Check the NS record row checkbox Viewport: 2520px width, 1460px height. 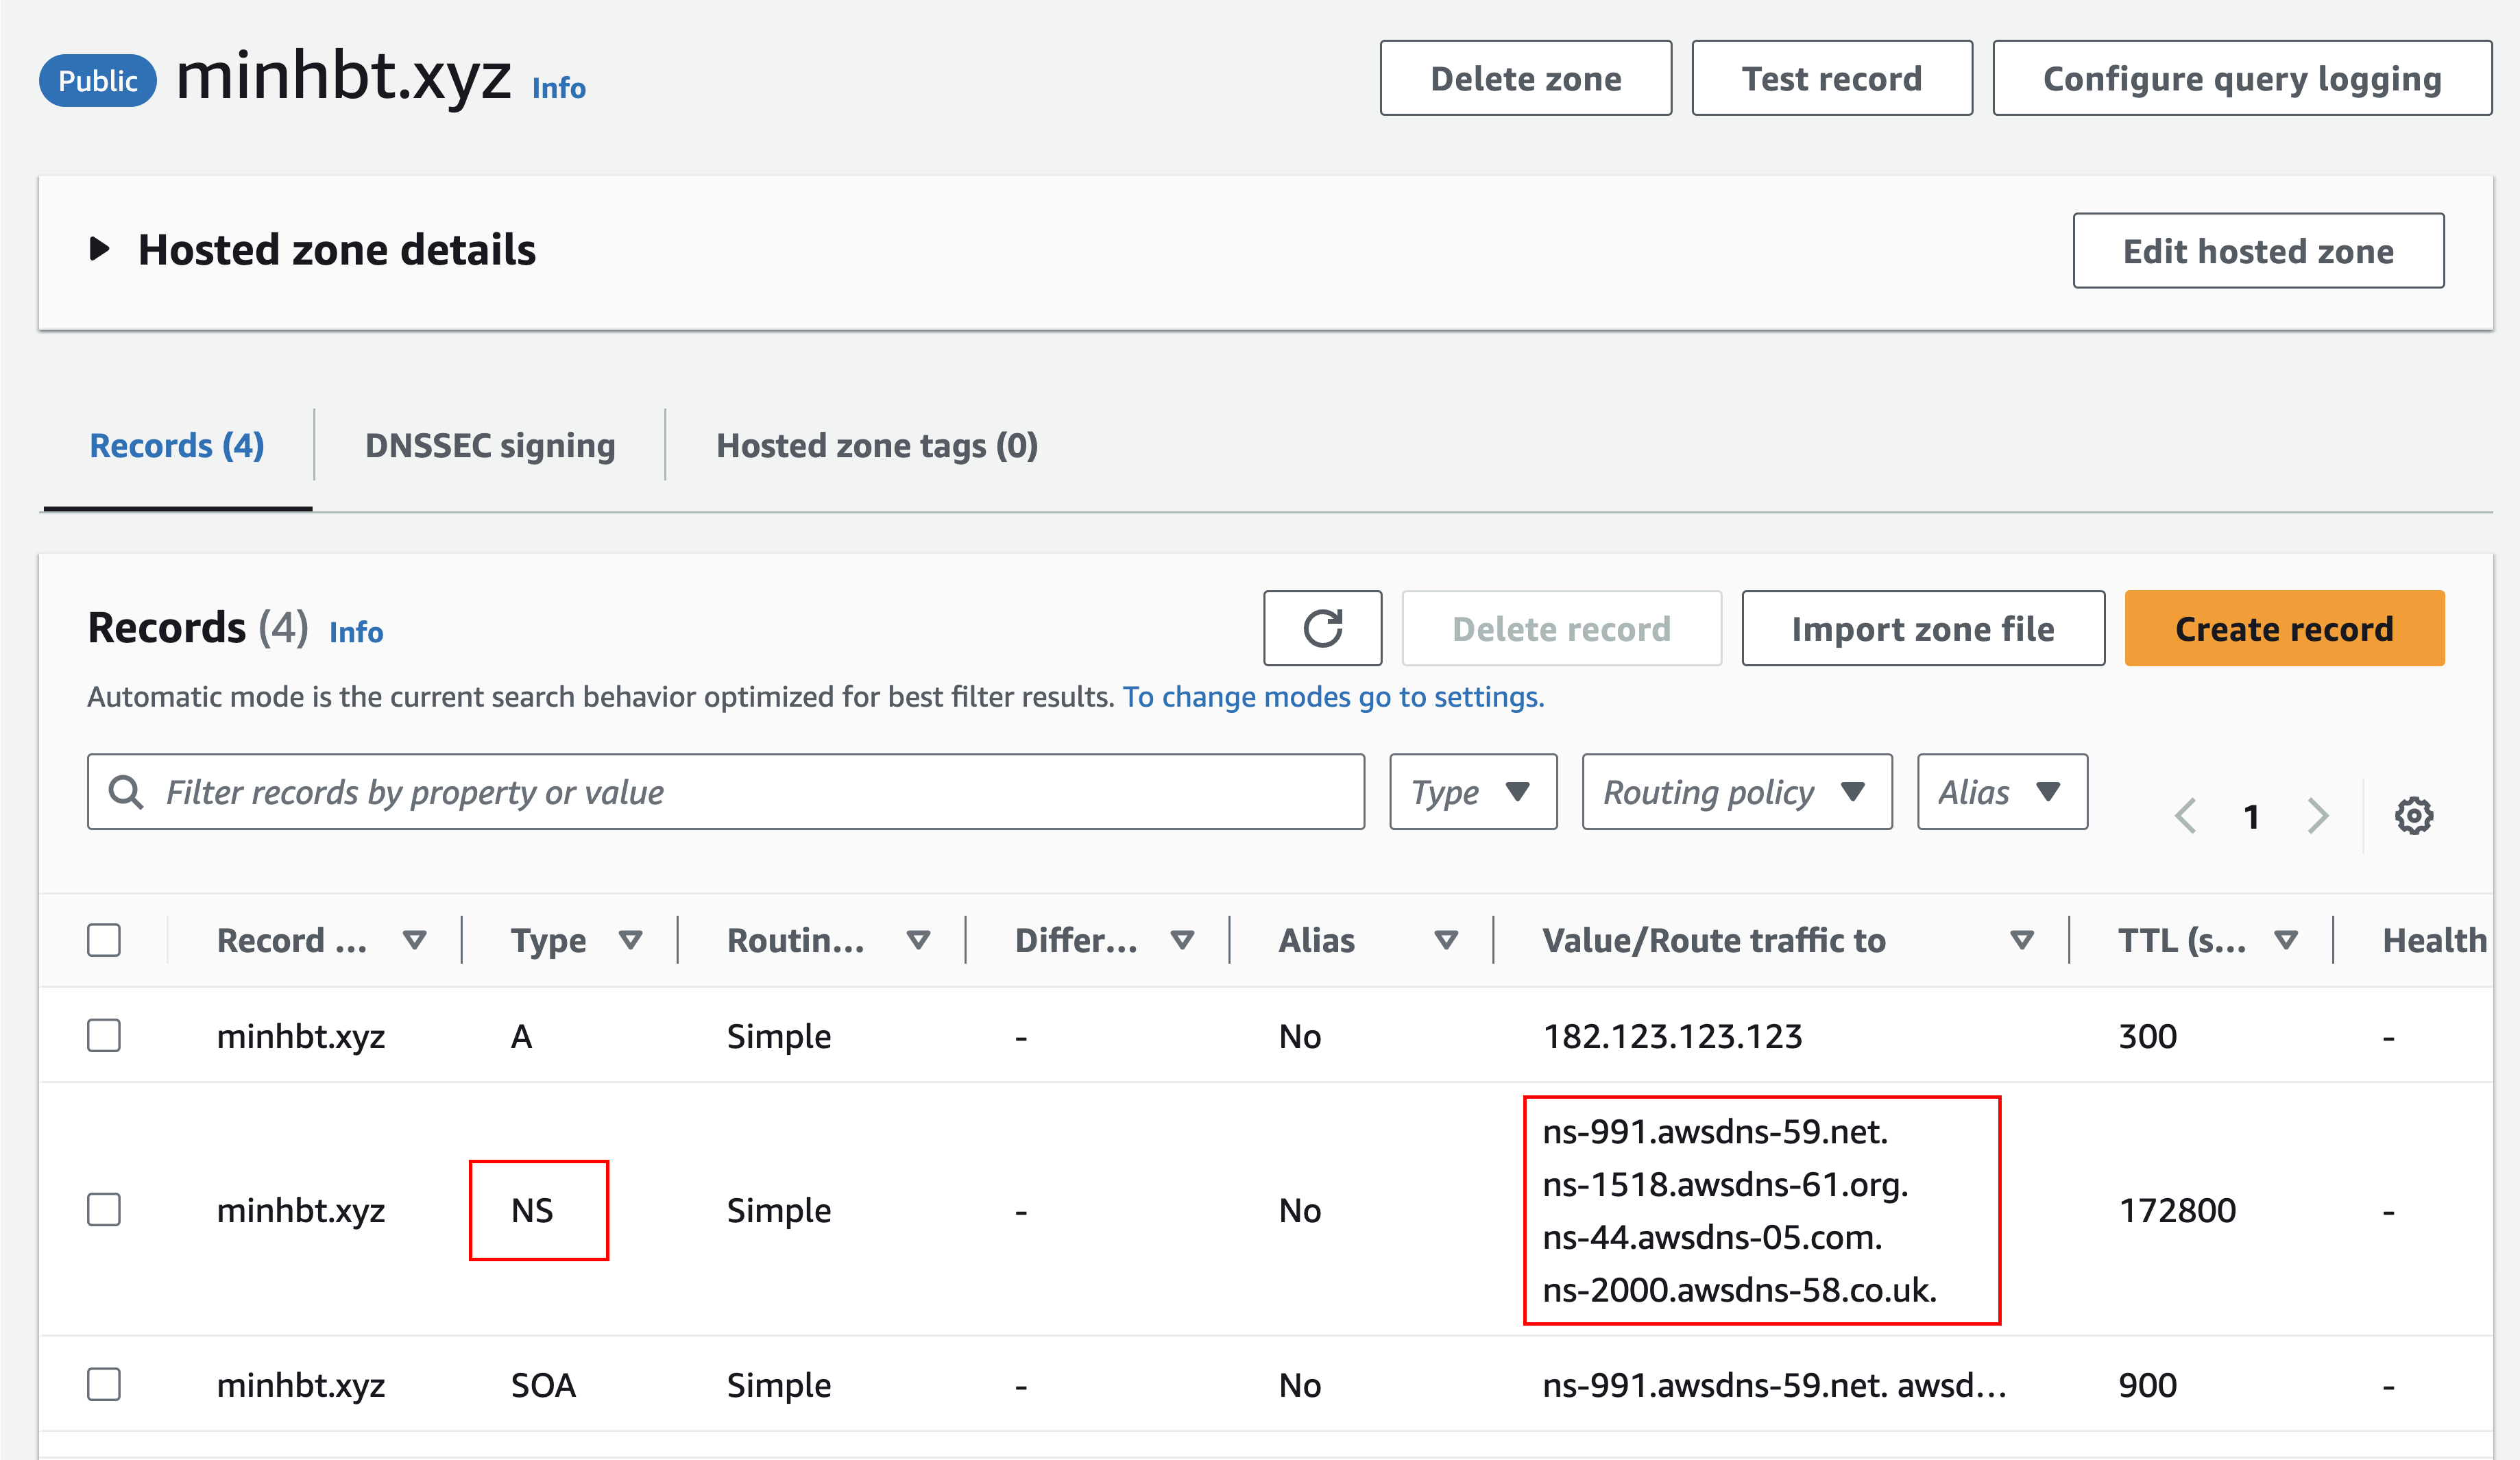(104, 1209)
